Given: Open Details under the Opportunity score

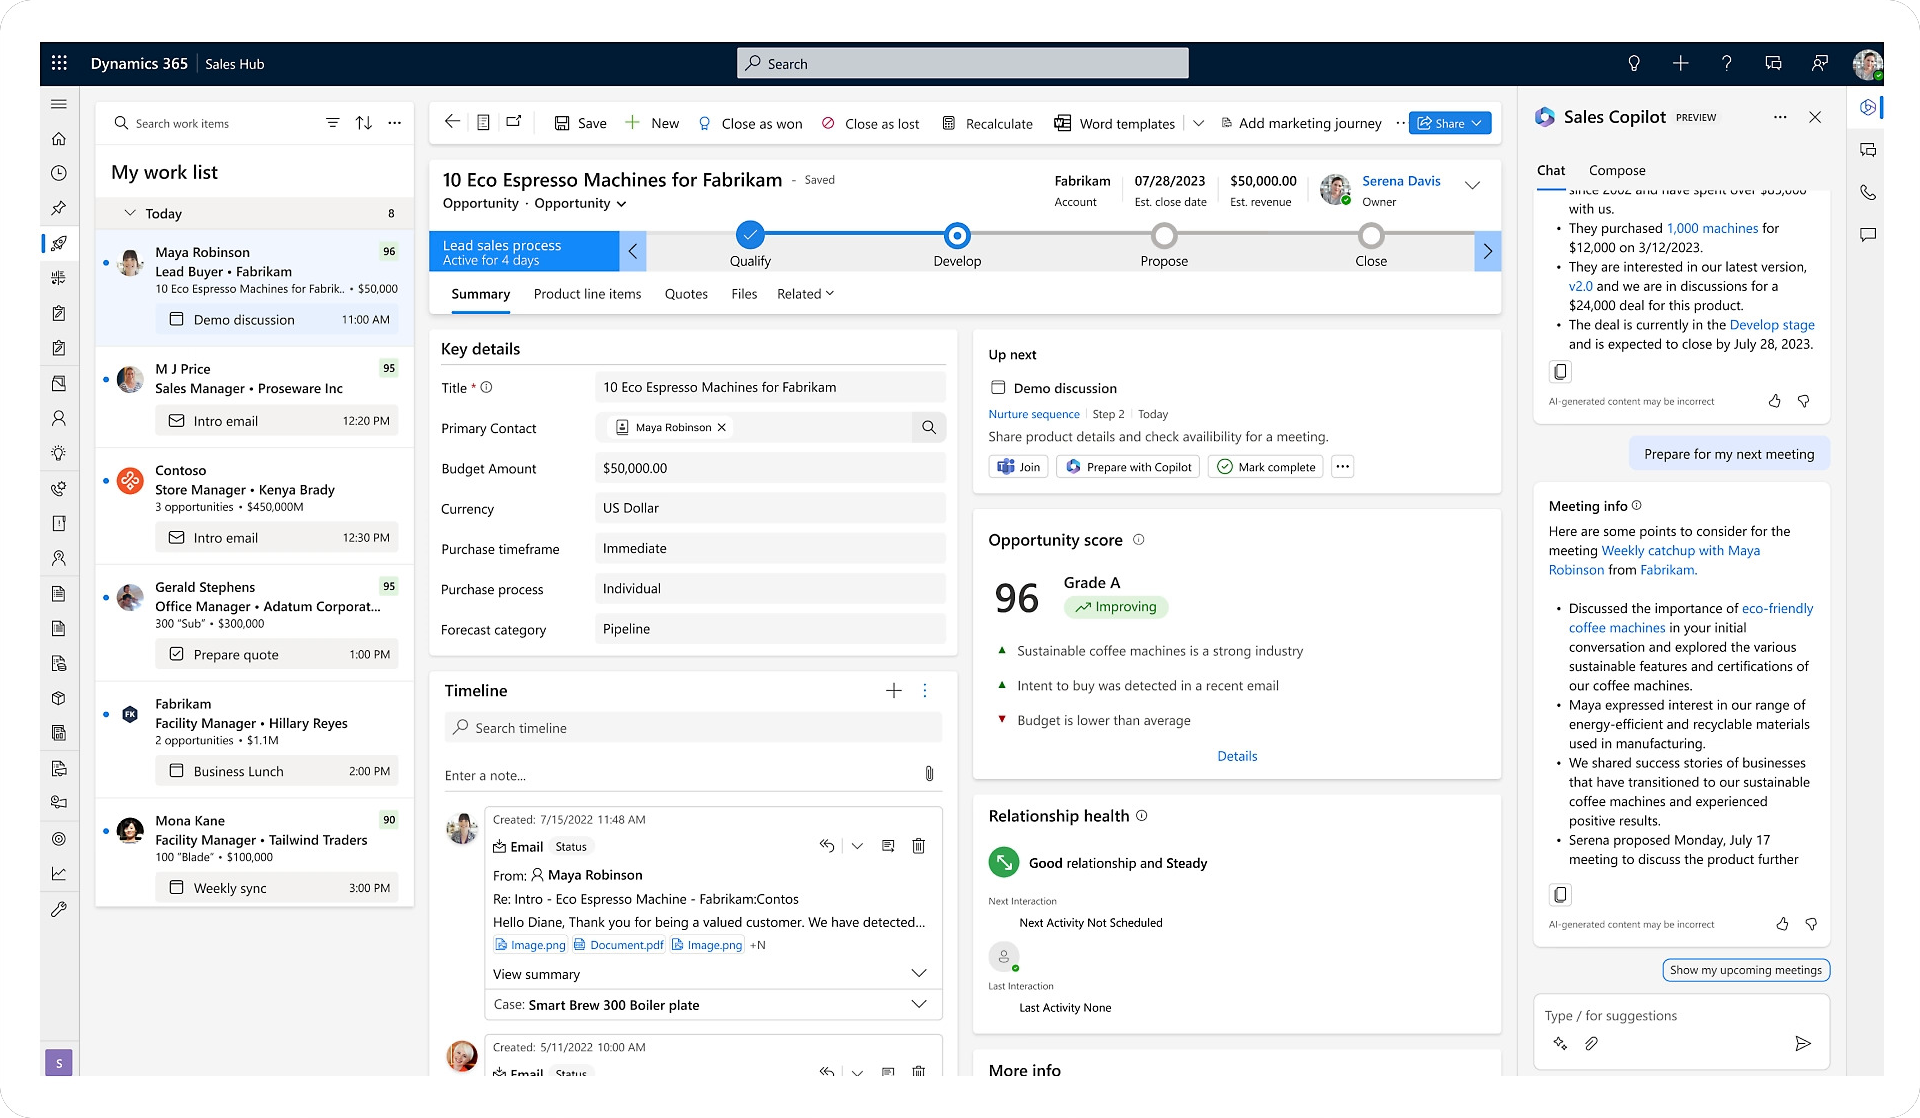Looking at the screenshot, I should point(1237,755).
